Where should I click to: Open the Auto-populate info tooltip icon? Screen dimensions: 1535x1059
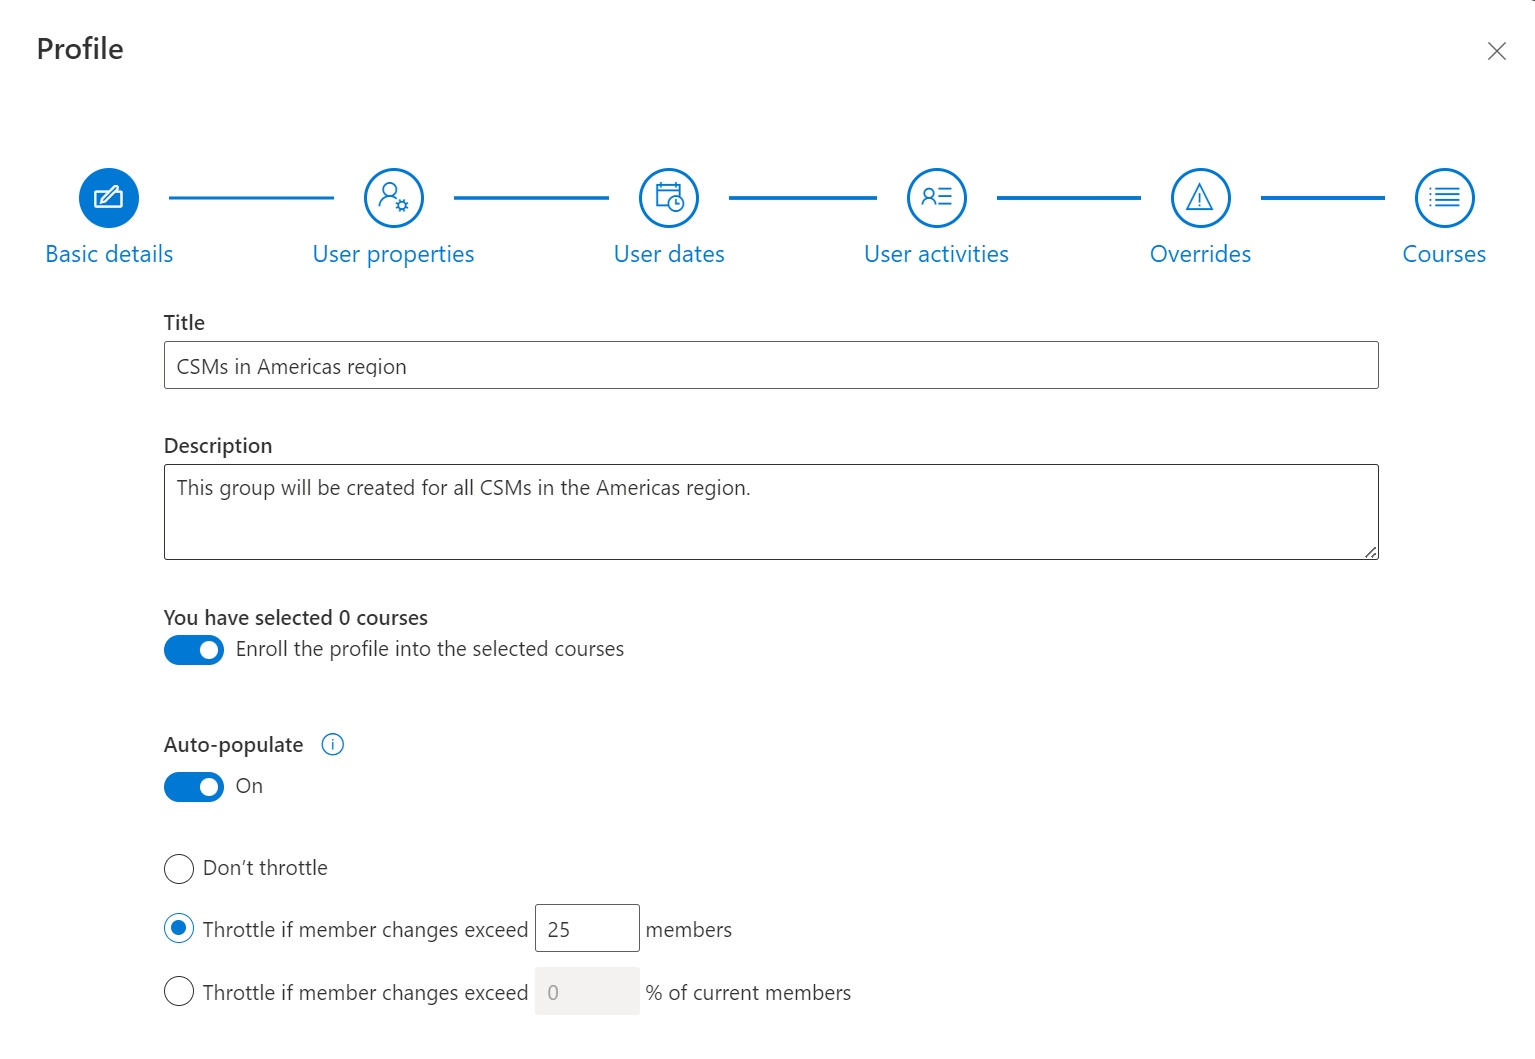pyautogui.click(x=331, y=744)
